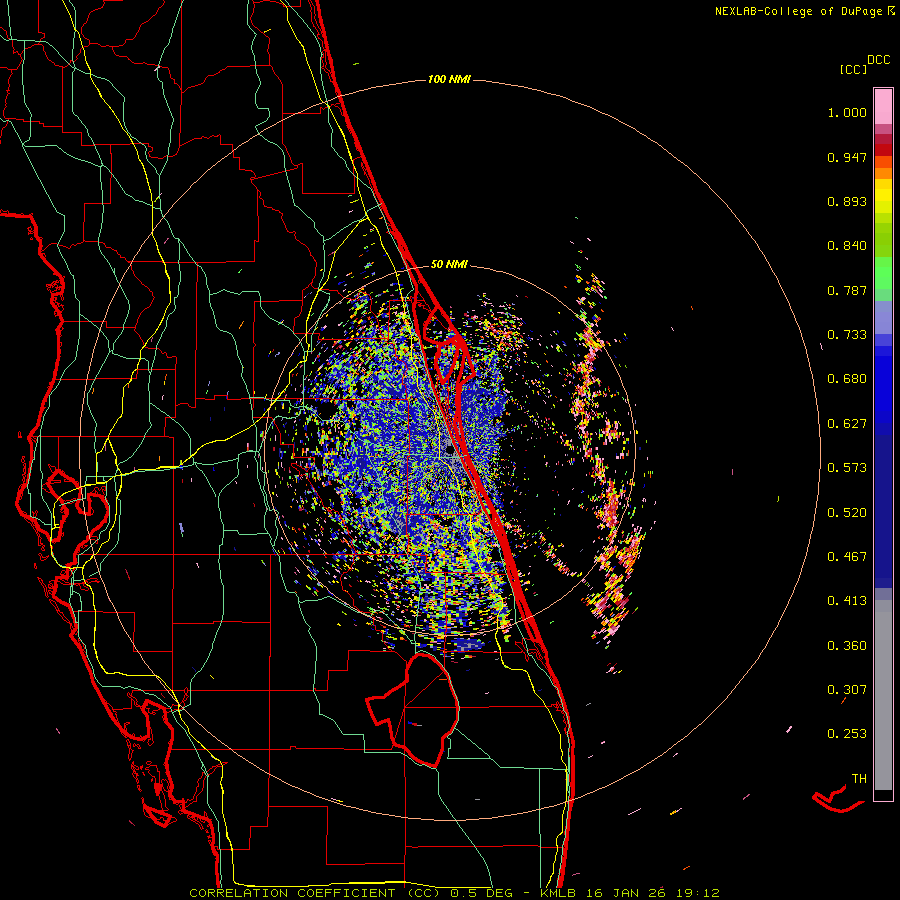900x900 pixels.
Task: Click the [CC] units label
Action: 854,69
